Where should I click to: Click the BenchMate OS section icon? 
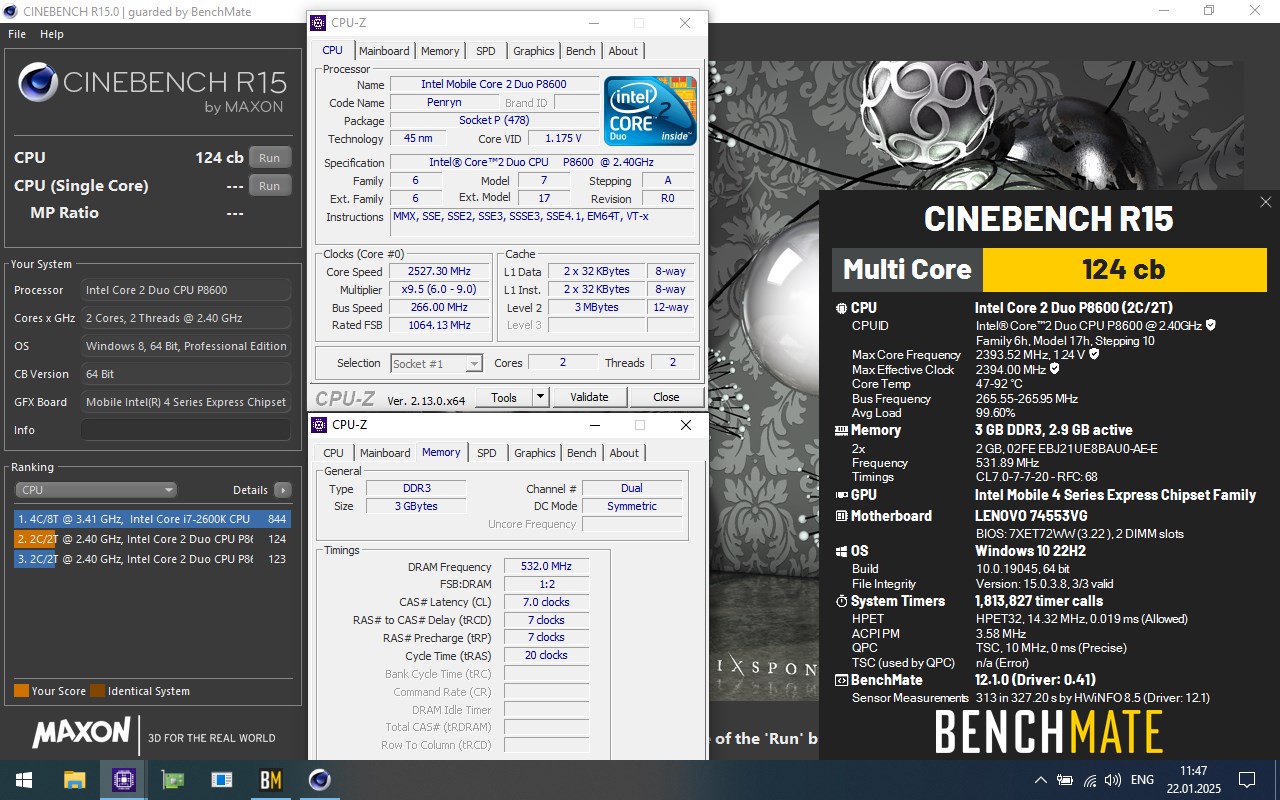coord(841,551)
